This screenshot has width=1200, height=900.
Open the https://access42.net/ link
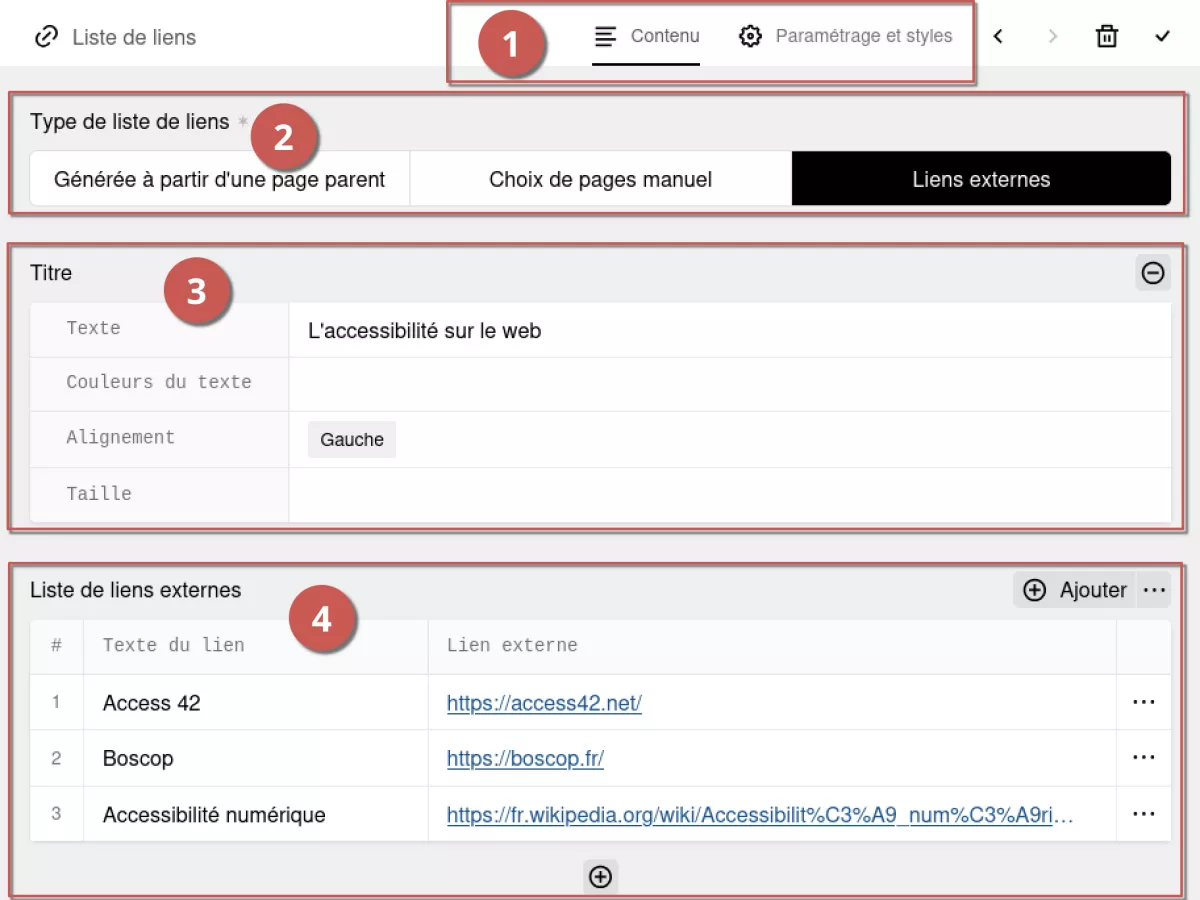pos(544,703)
